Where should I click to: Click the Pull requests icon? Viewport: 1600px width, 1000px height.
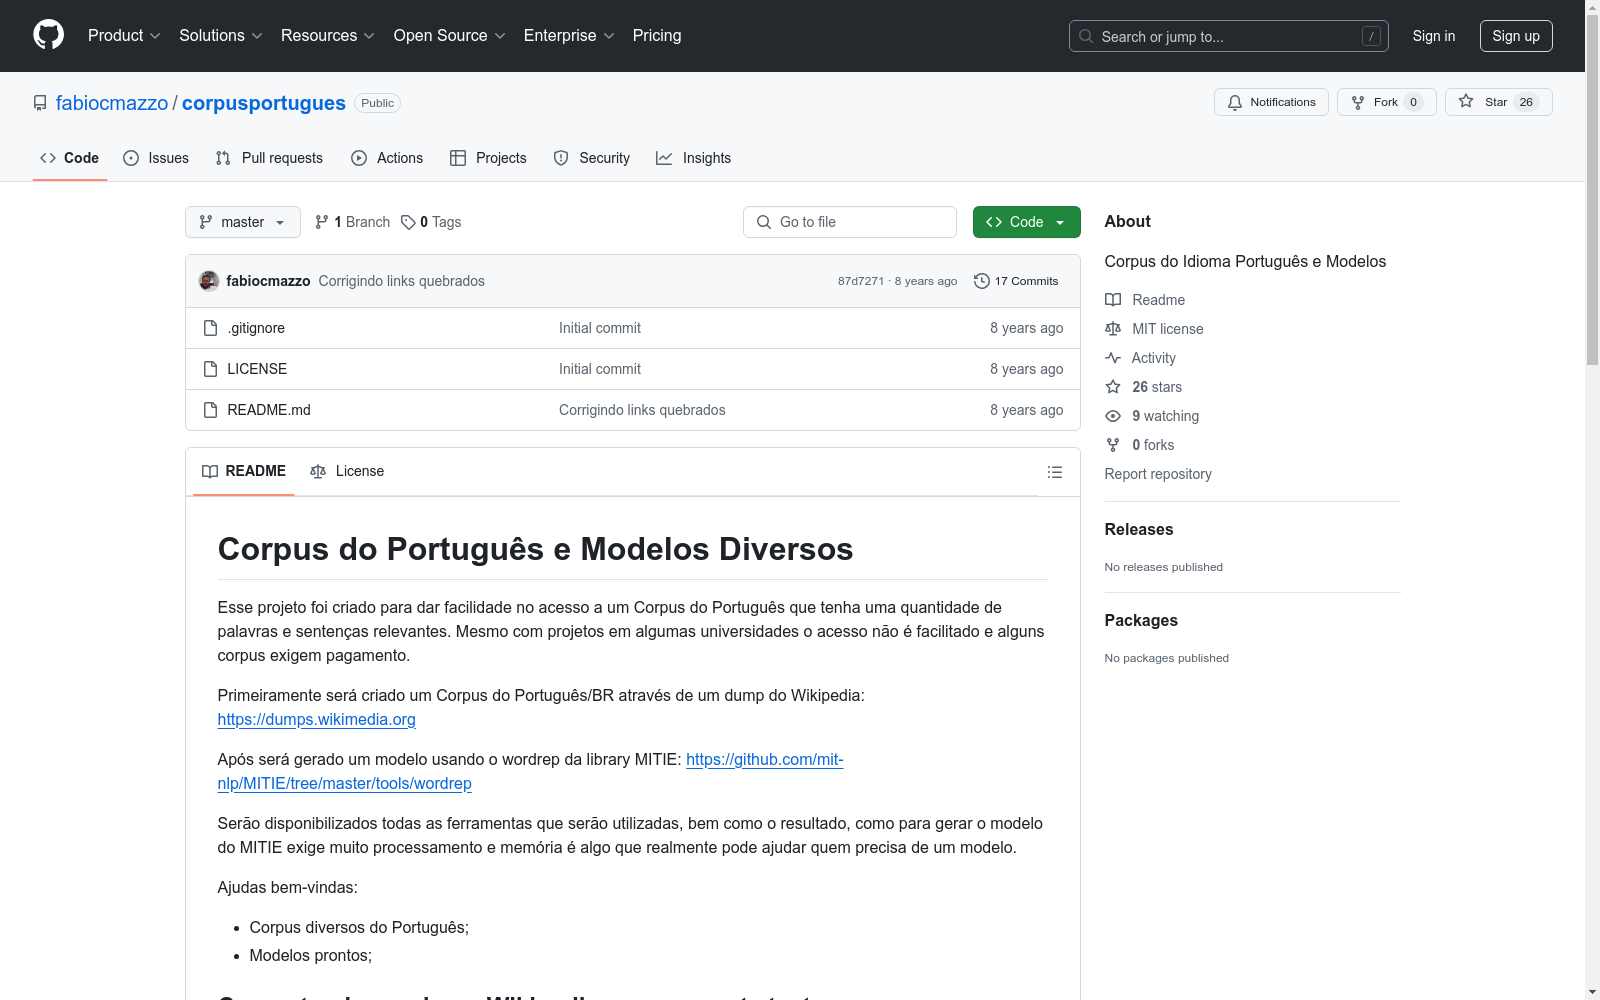(x=223, y=158)
